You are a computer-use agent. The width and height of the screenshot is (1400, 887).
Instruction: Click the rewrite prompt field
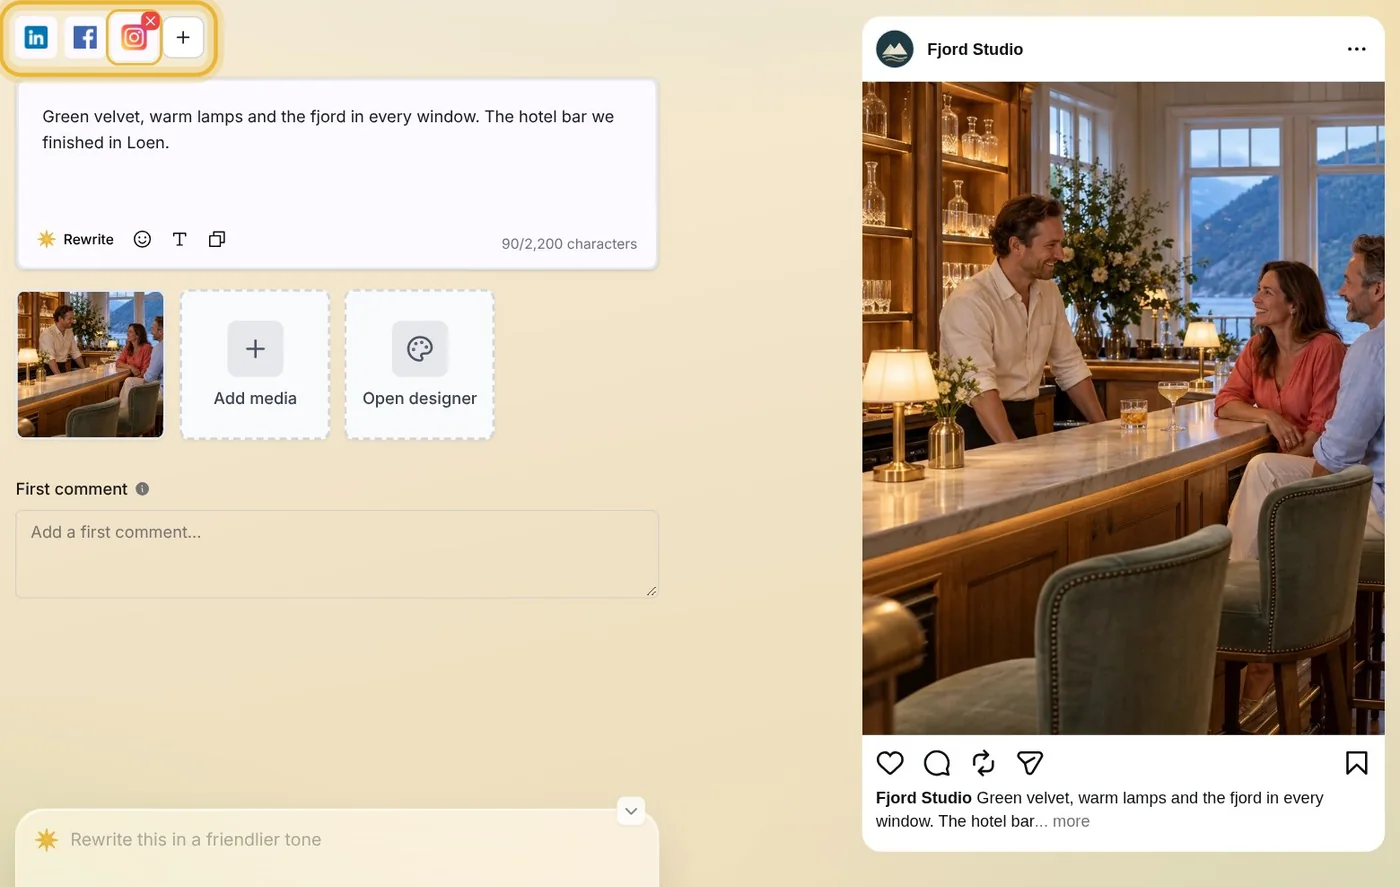coord(337,840)
